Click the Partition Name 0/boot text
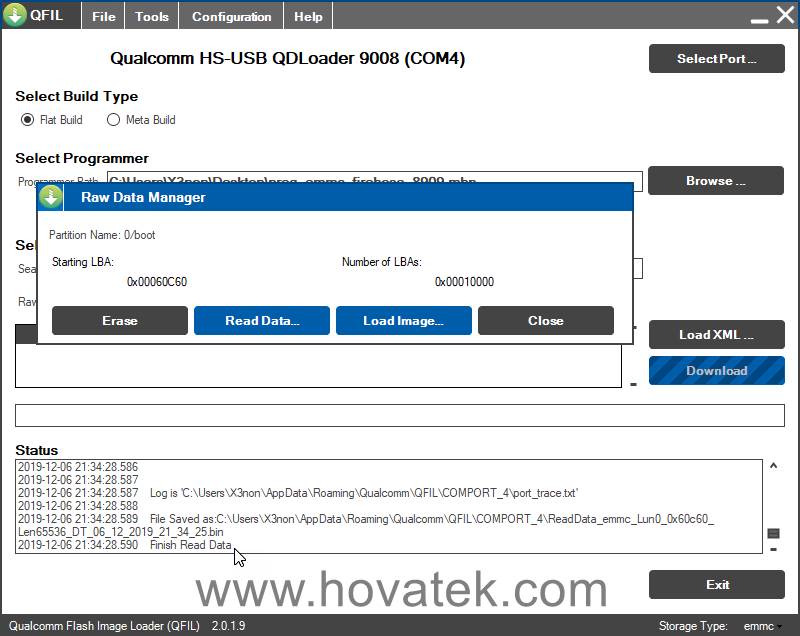The width and height of the screenshot is (800, 636). [x=102, y=235]
